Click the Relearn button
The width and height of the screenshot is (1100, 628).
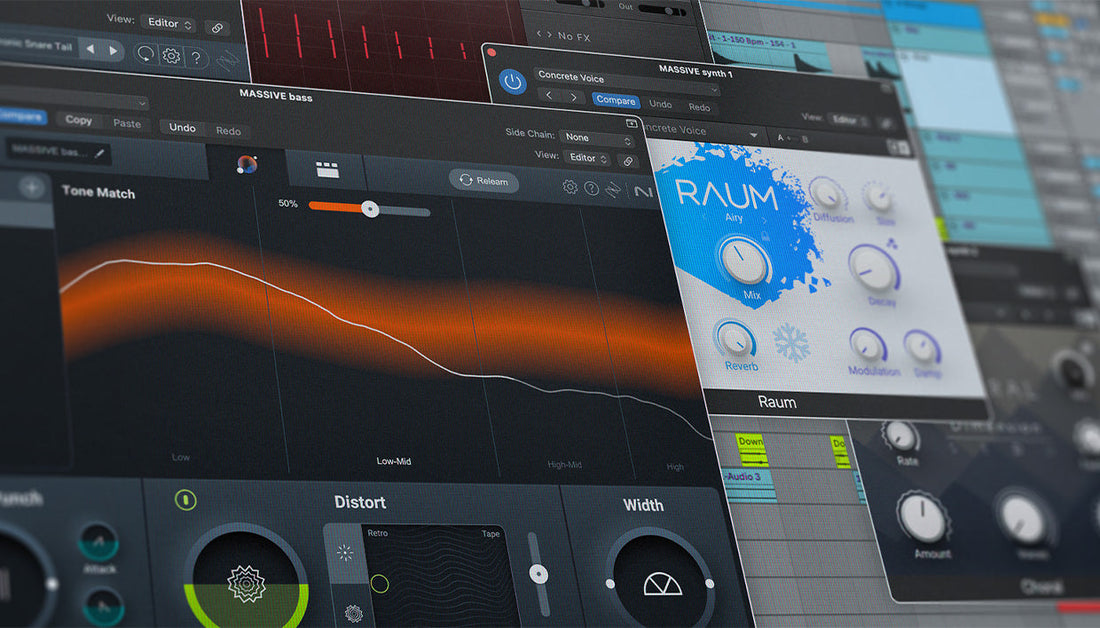[483, 181]
